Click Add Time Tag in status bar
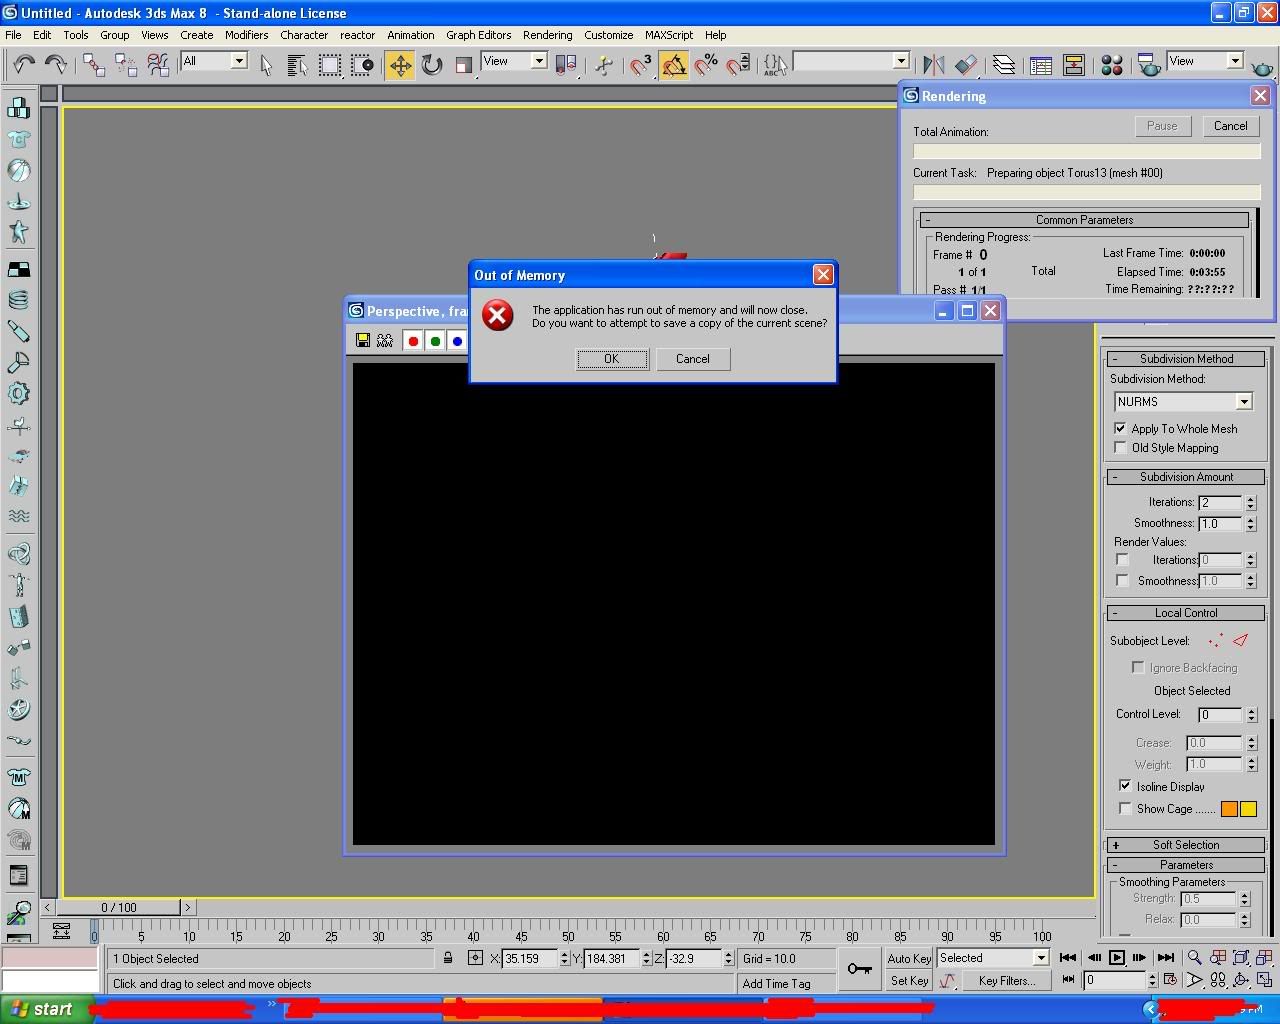1280x1024 pixels. coord(776,984)
